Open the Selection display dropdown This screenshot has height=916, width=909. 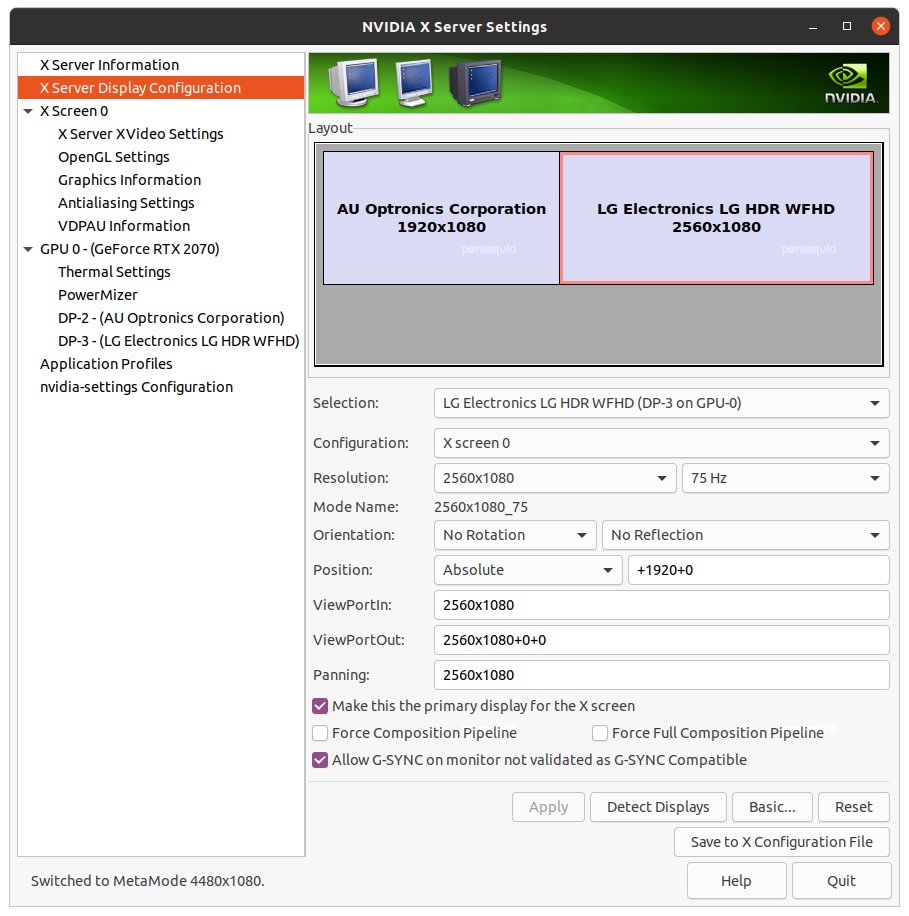661,403
